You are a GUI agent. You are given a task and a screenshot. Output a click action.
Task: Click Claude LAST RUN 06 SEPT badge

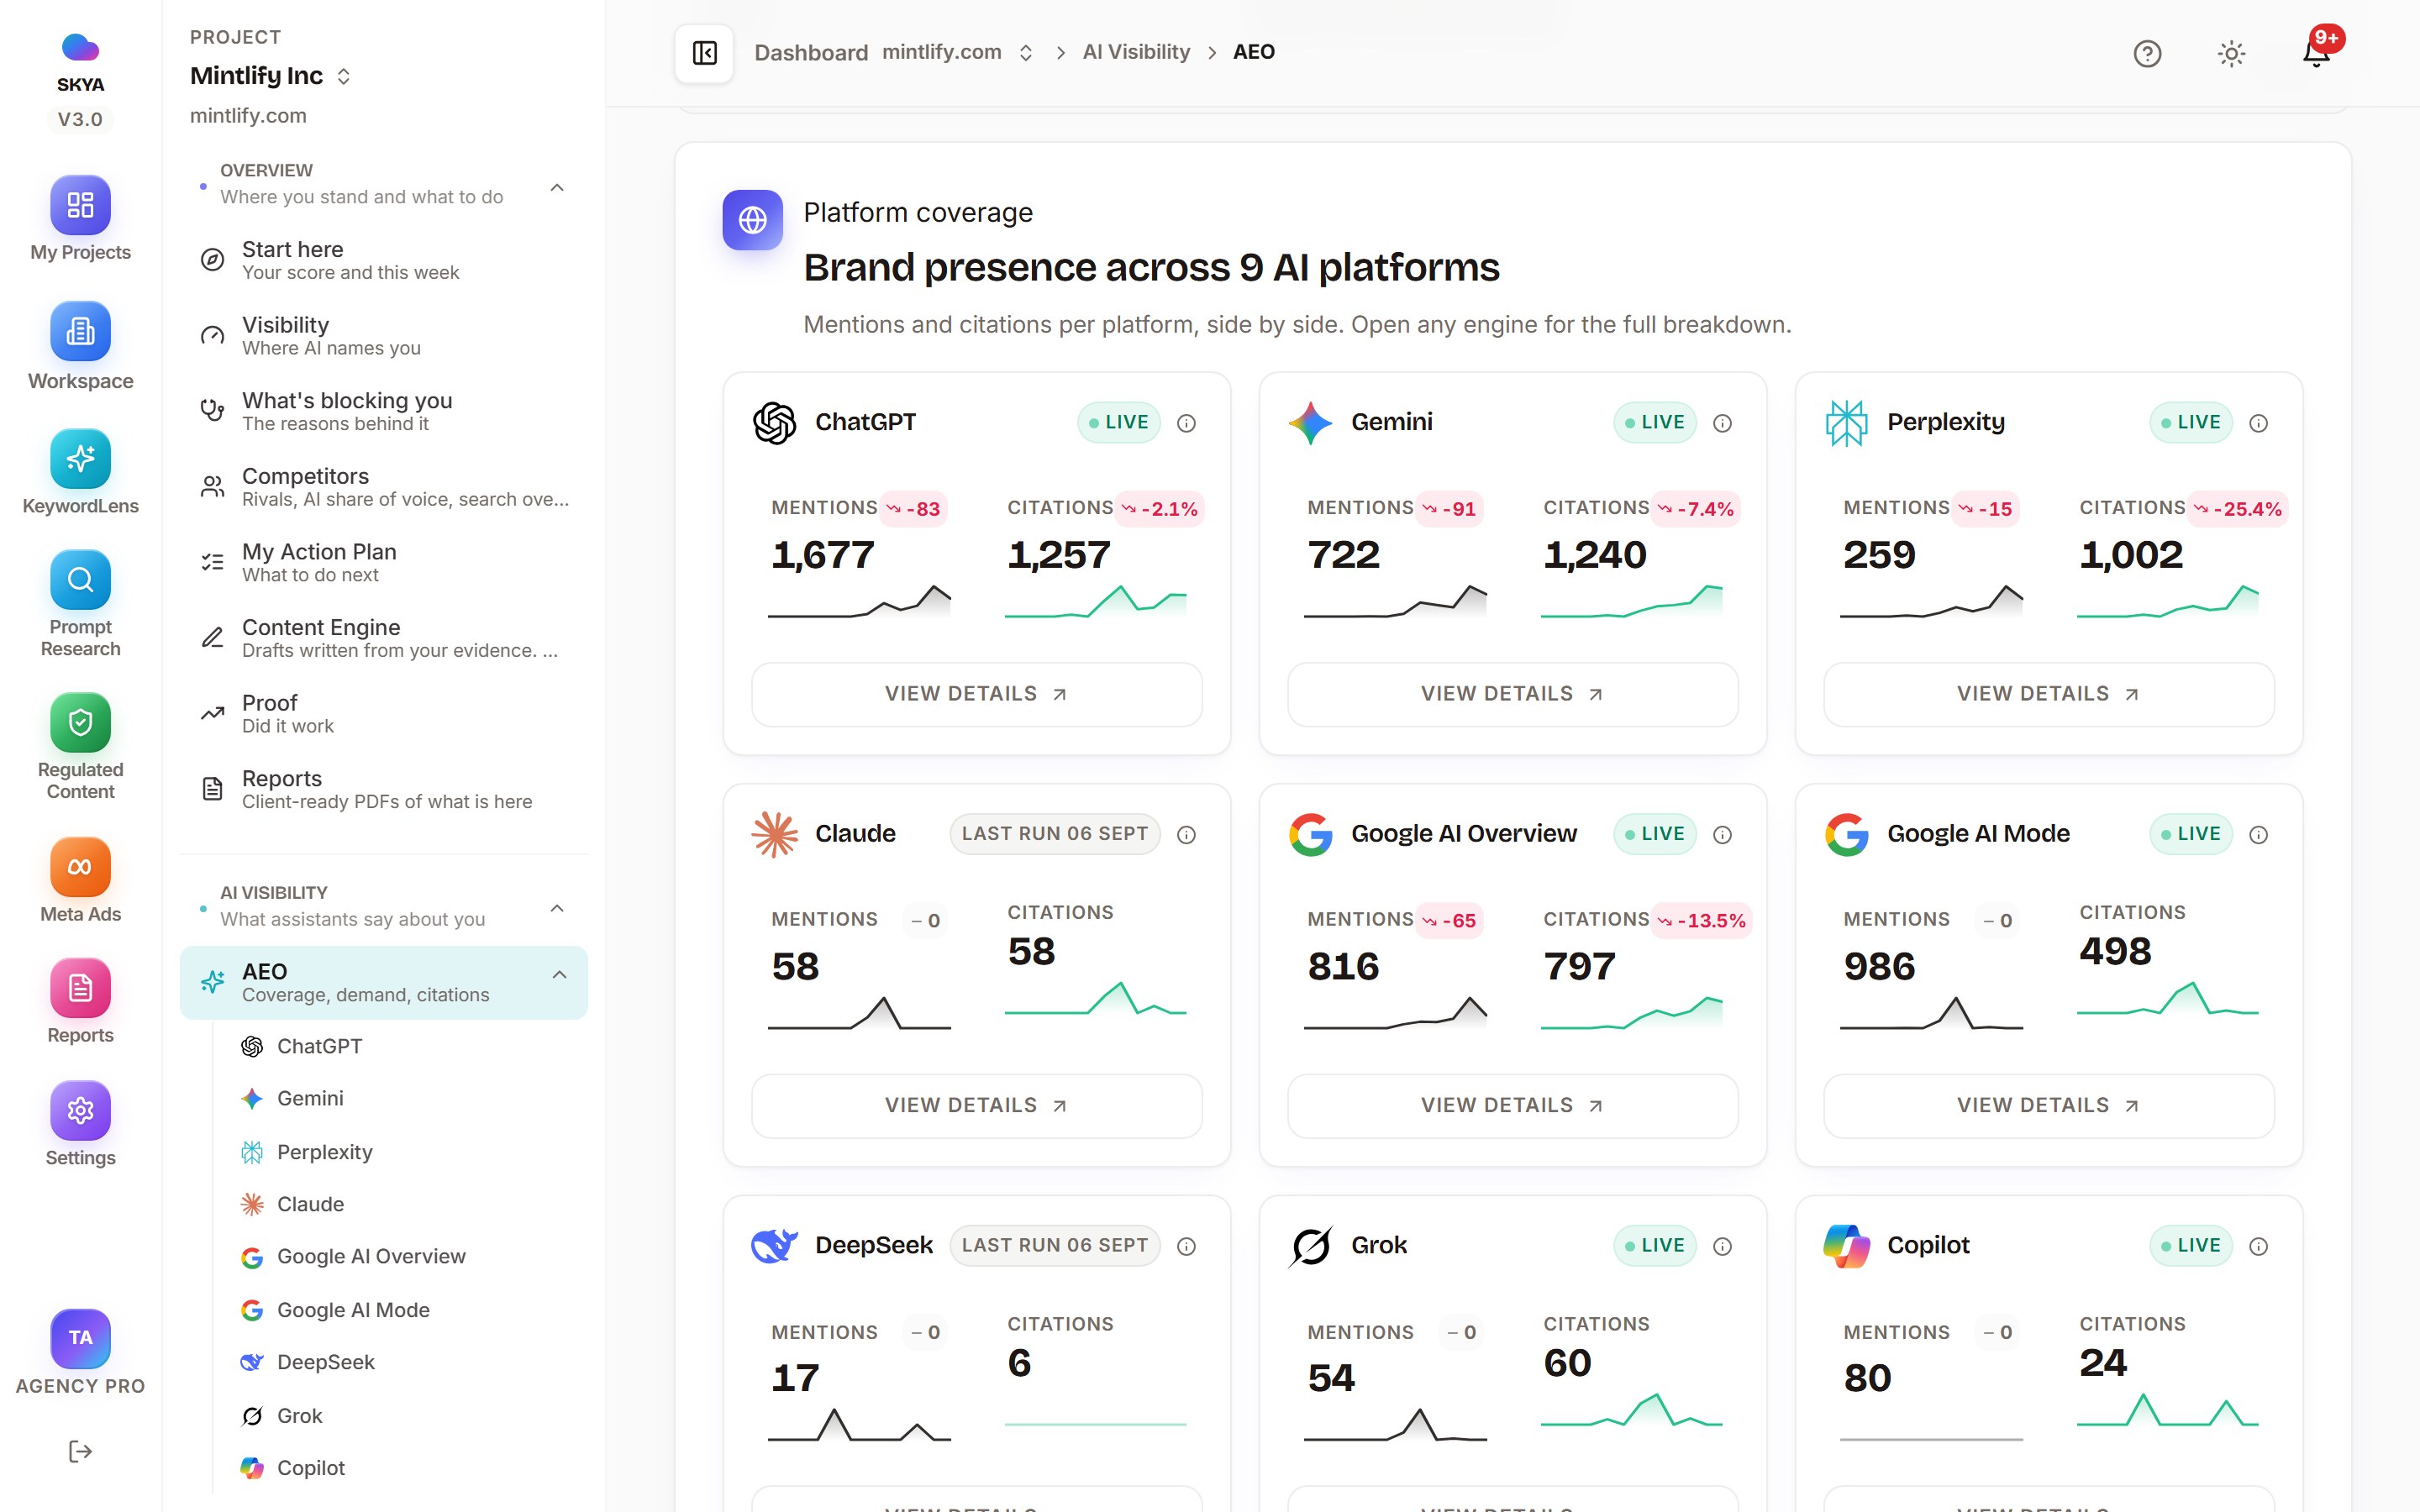tap(1055, 834)
